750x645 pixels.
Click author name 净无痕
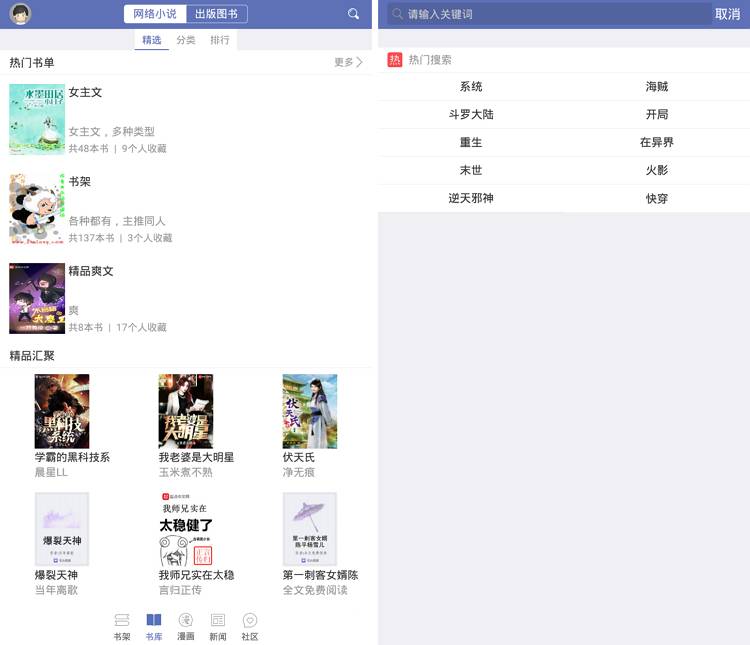coord(298,472)
